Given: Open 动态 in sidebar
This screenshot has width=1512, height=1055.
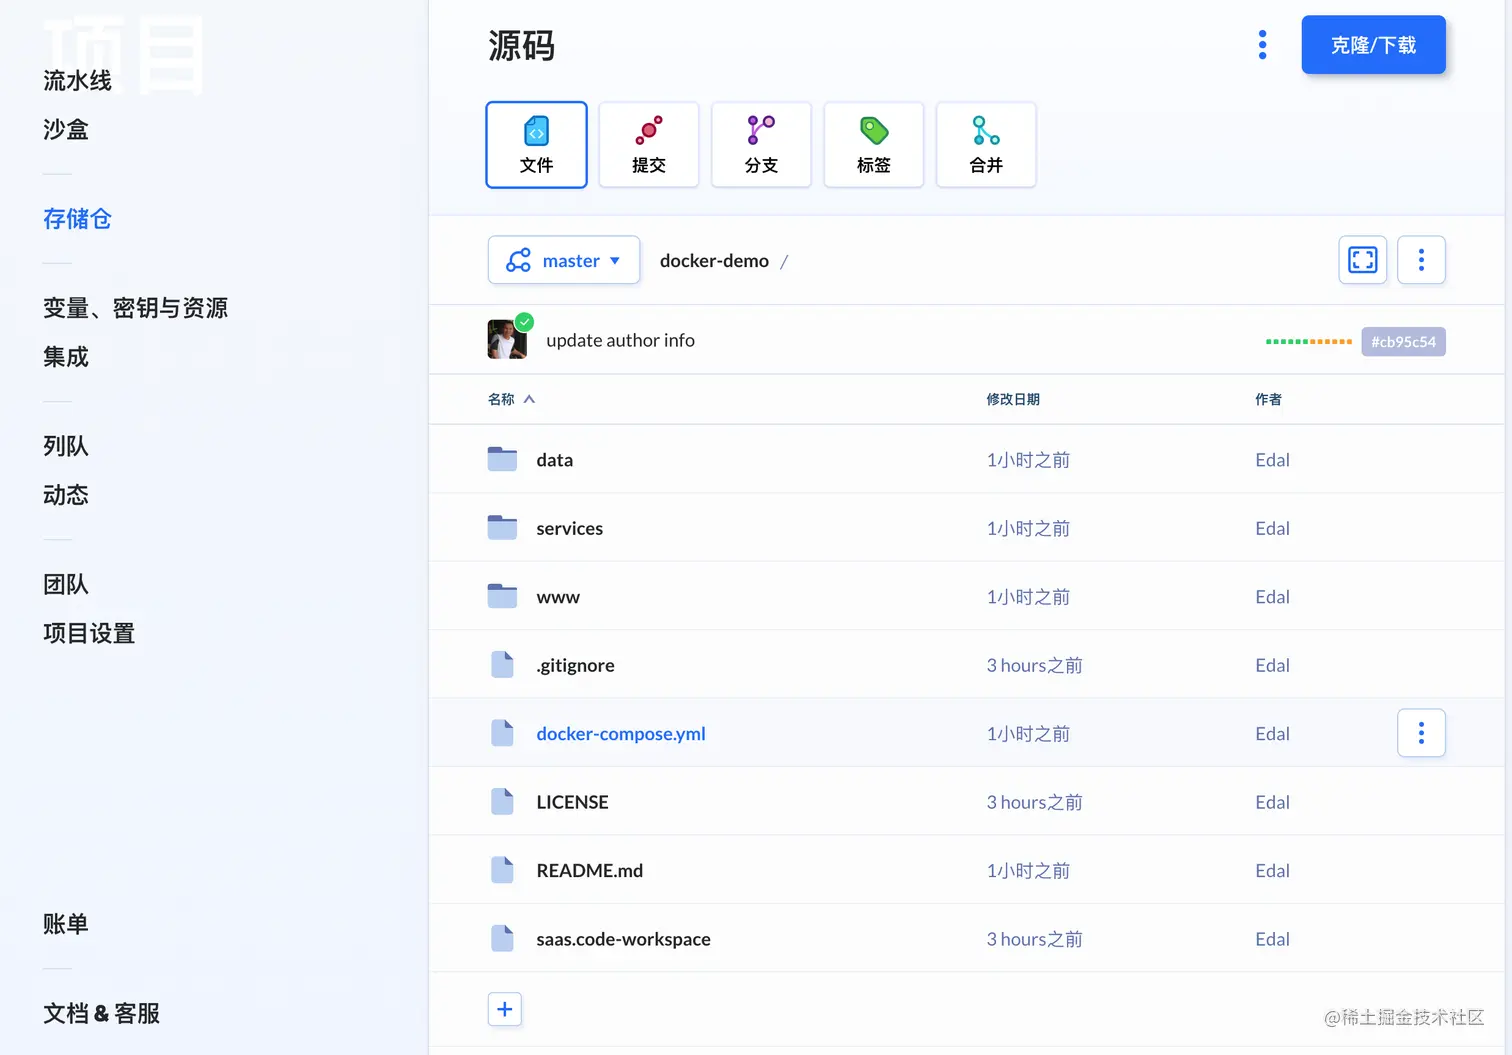Looking at the screenshot, I should (x=66, y=495).
